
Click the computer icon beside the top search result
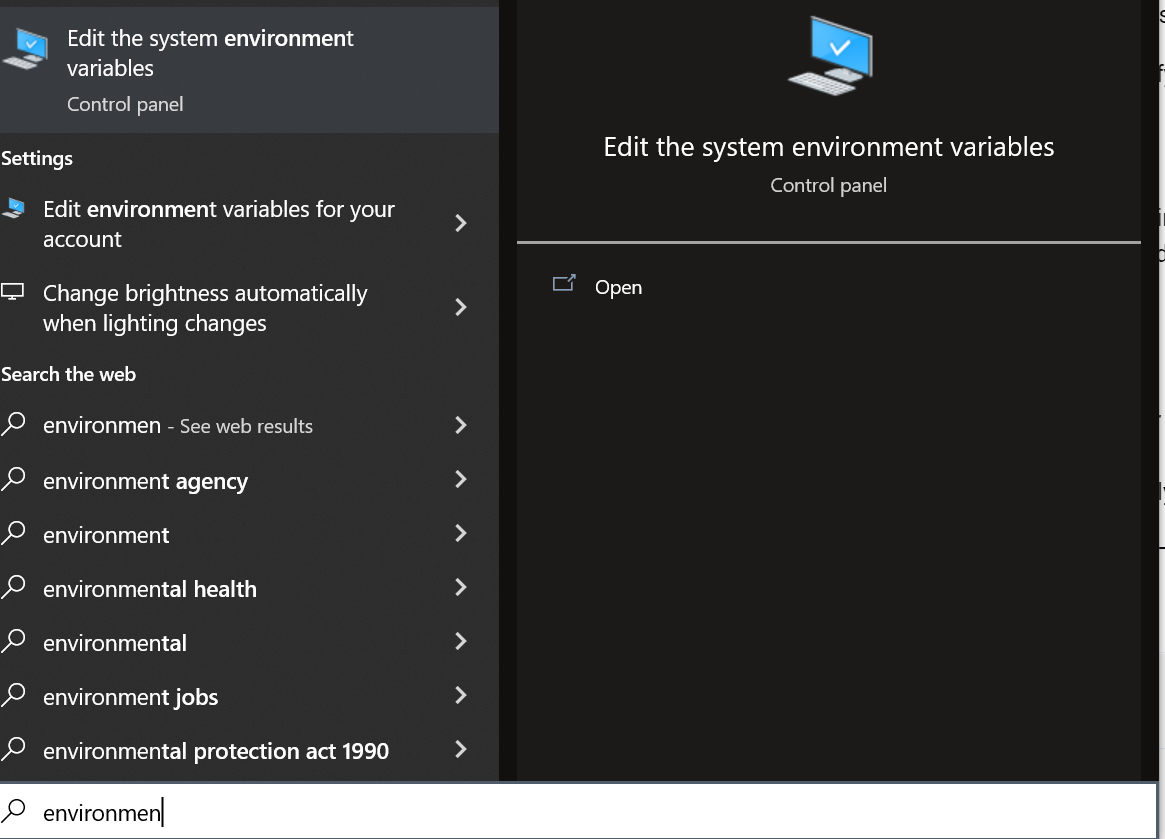tap(24, 49)
